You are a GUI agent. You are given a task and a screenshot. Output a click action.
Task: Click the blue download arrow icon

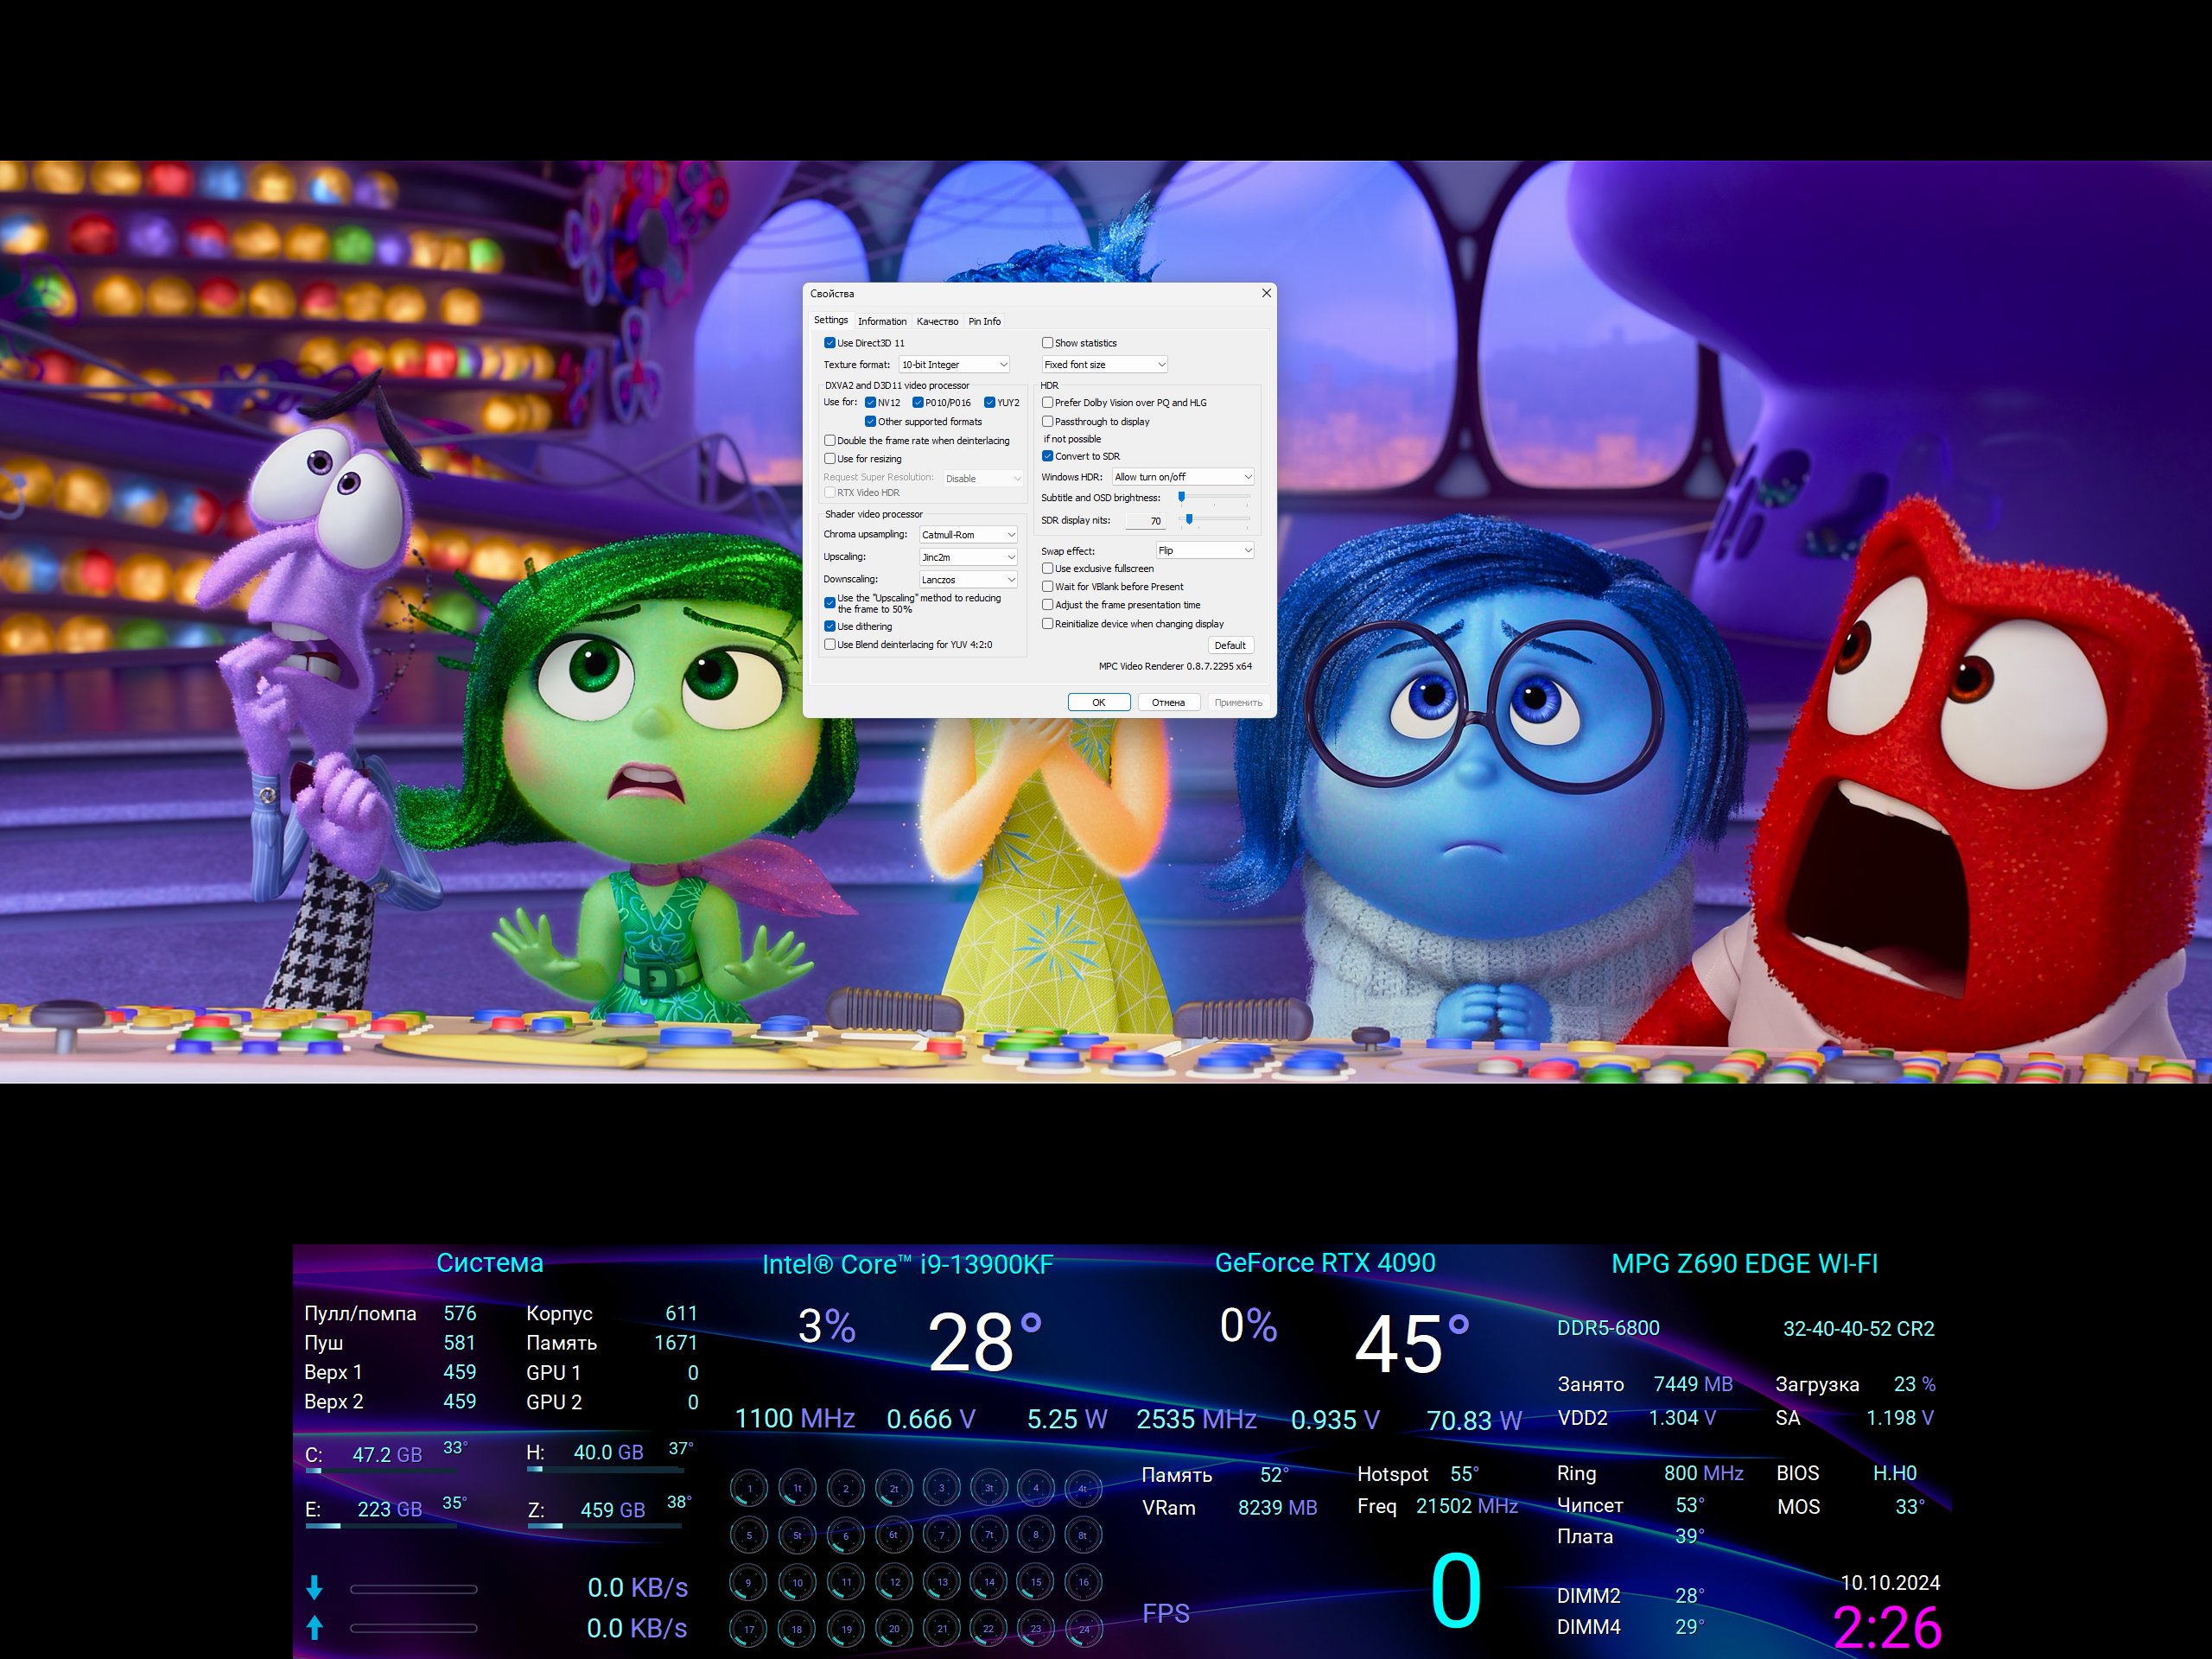pyautogui.click(x=314, y=1587)
